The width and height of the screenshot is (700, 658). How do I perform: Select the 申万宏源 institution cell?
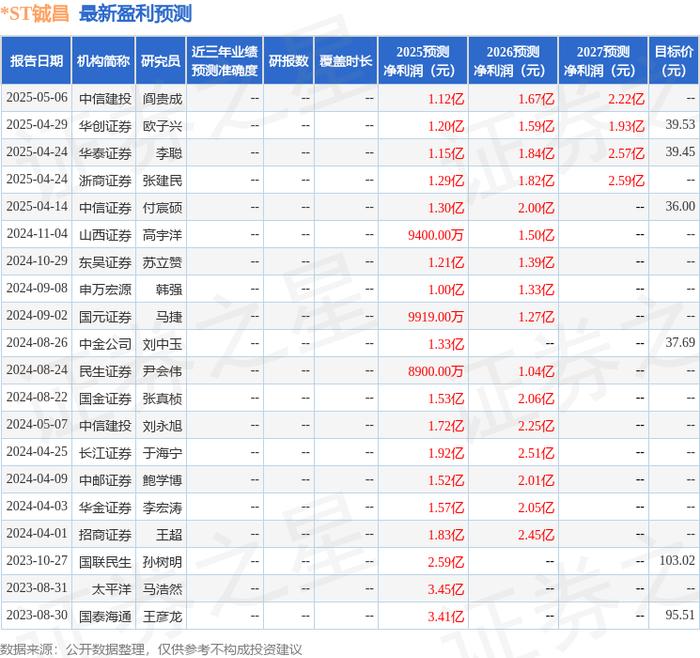pos(105,289)
